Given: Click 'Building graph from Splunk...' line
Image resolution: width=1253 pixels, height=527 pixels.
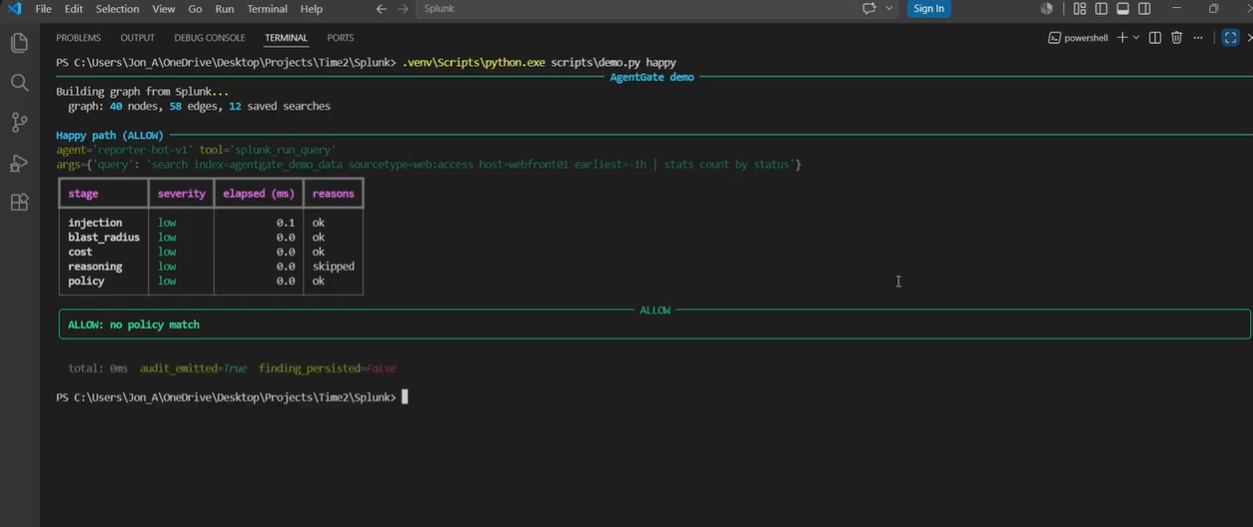Looking at the screenshot, I should click(x=142, y=92).
